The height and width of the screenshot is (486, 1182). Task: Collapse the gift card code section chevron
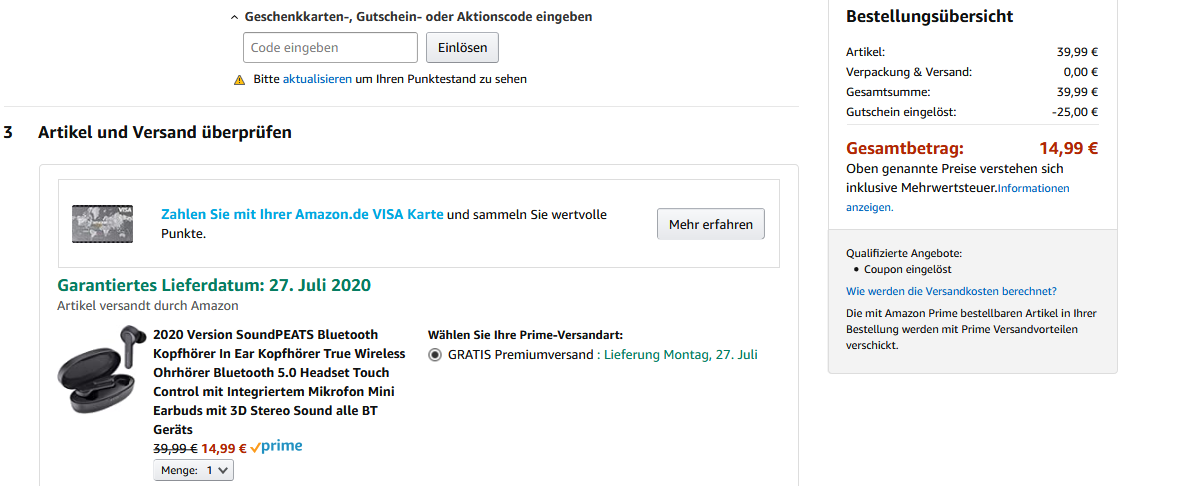(x=234, y=17)
